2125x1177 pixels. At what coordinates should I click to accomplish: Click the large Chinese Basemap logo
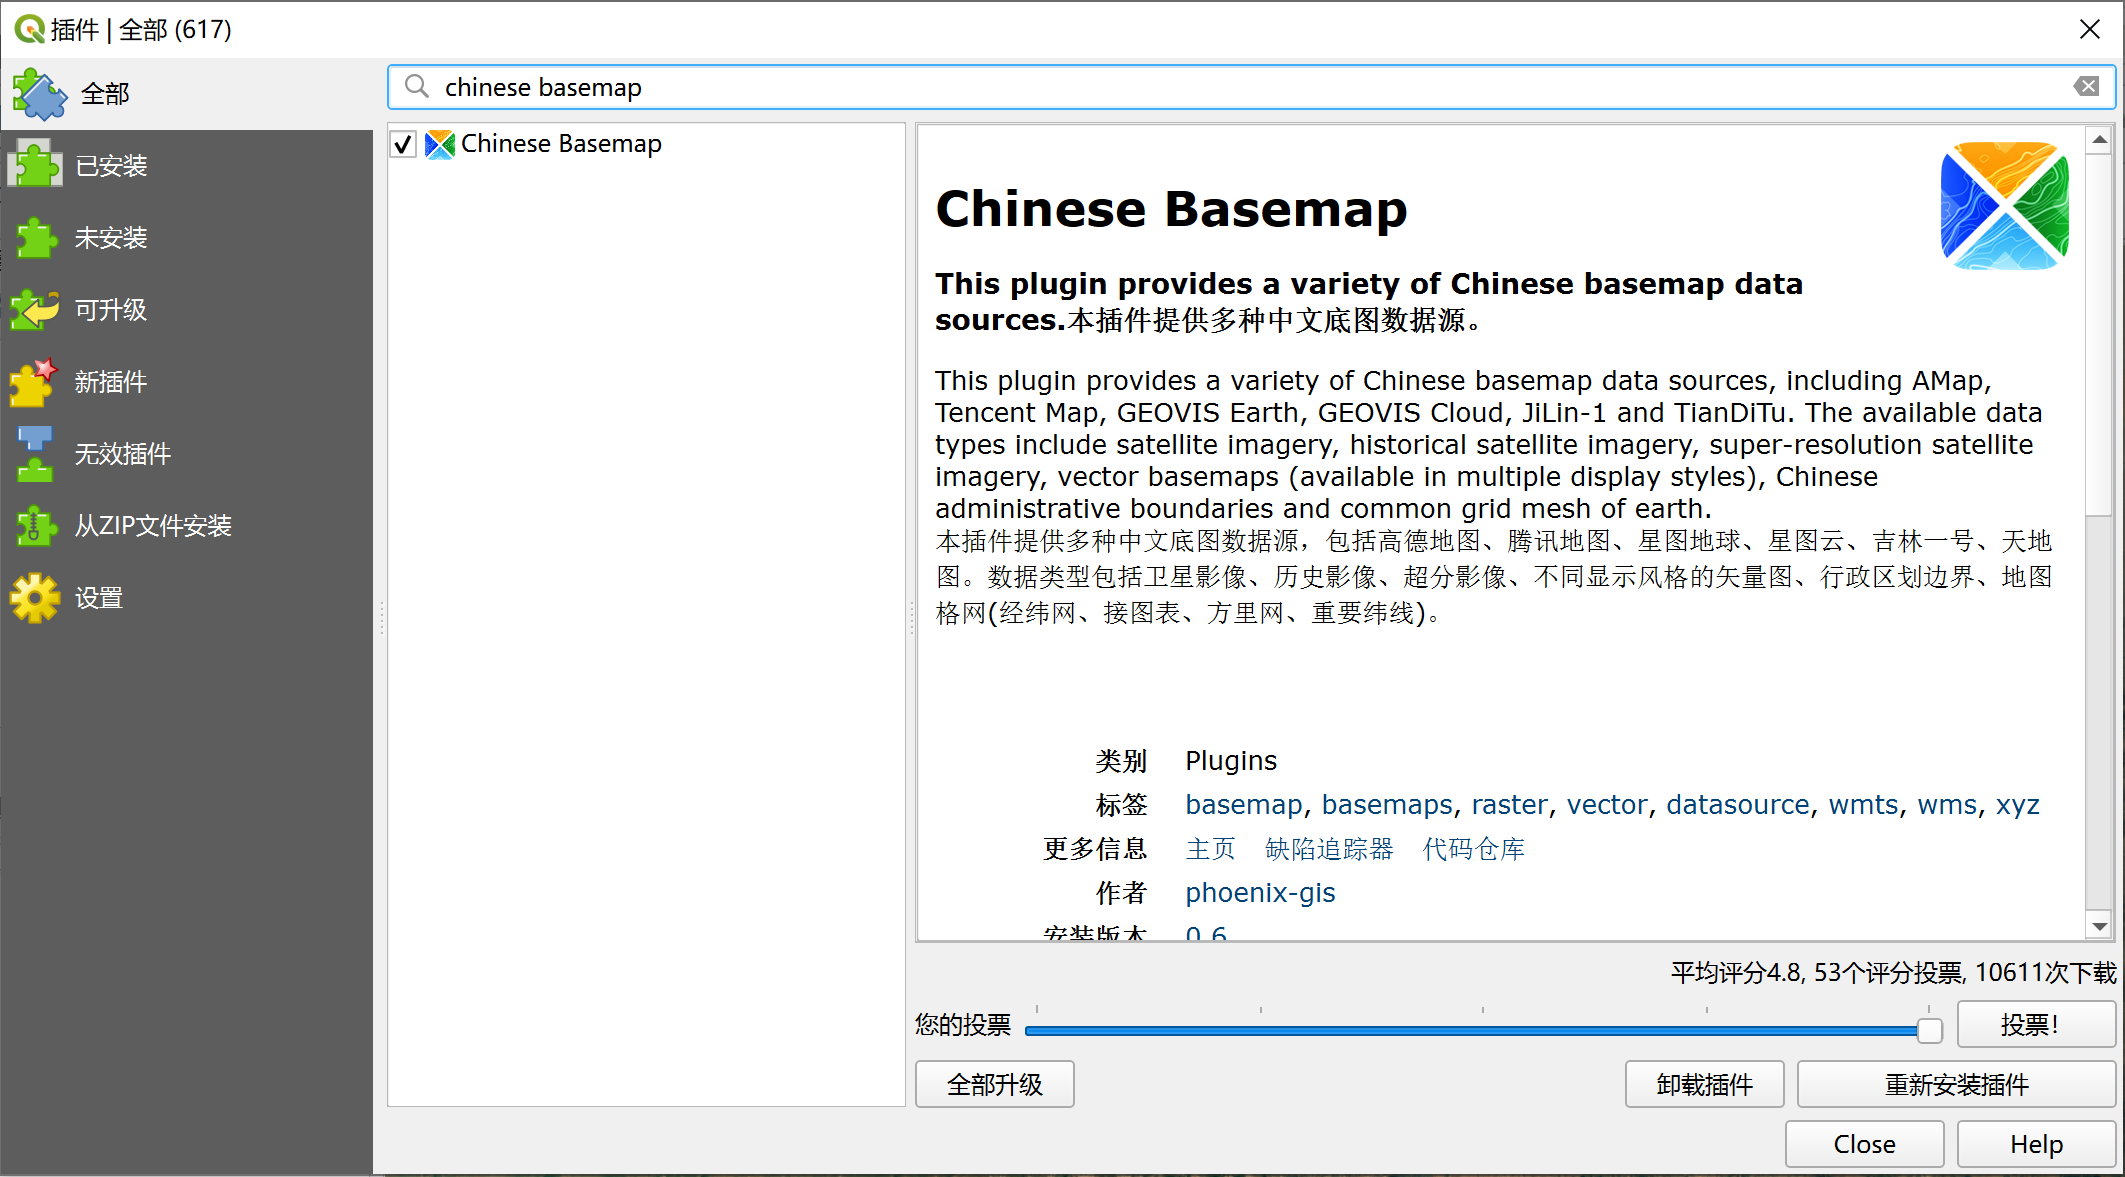pos(2005,205)
